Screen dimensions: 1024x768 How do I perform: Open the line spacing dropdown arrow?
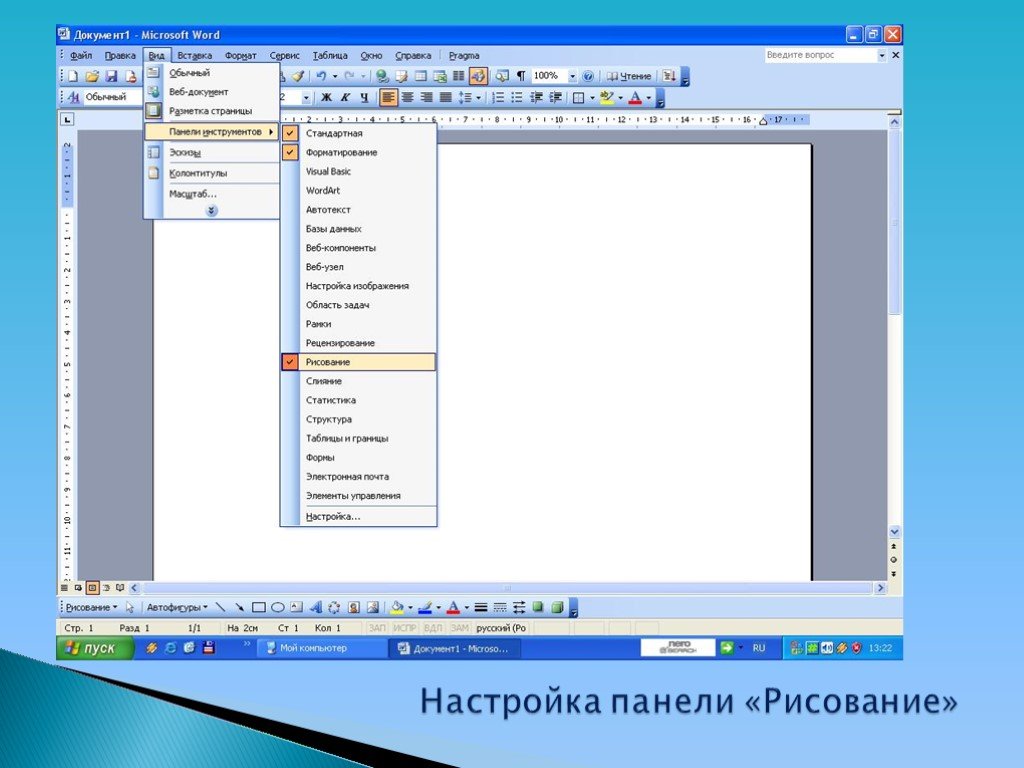pyautogui.click(x=479, y=98)
